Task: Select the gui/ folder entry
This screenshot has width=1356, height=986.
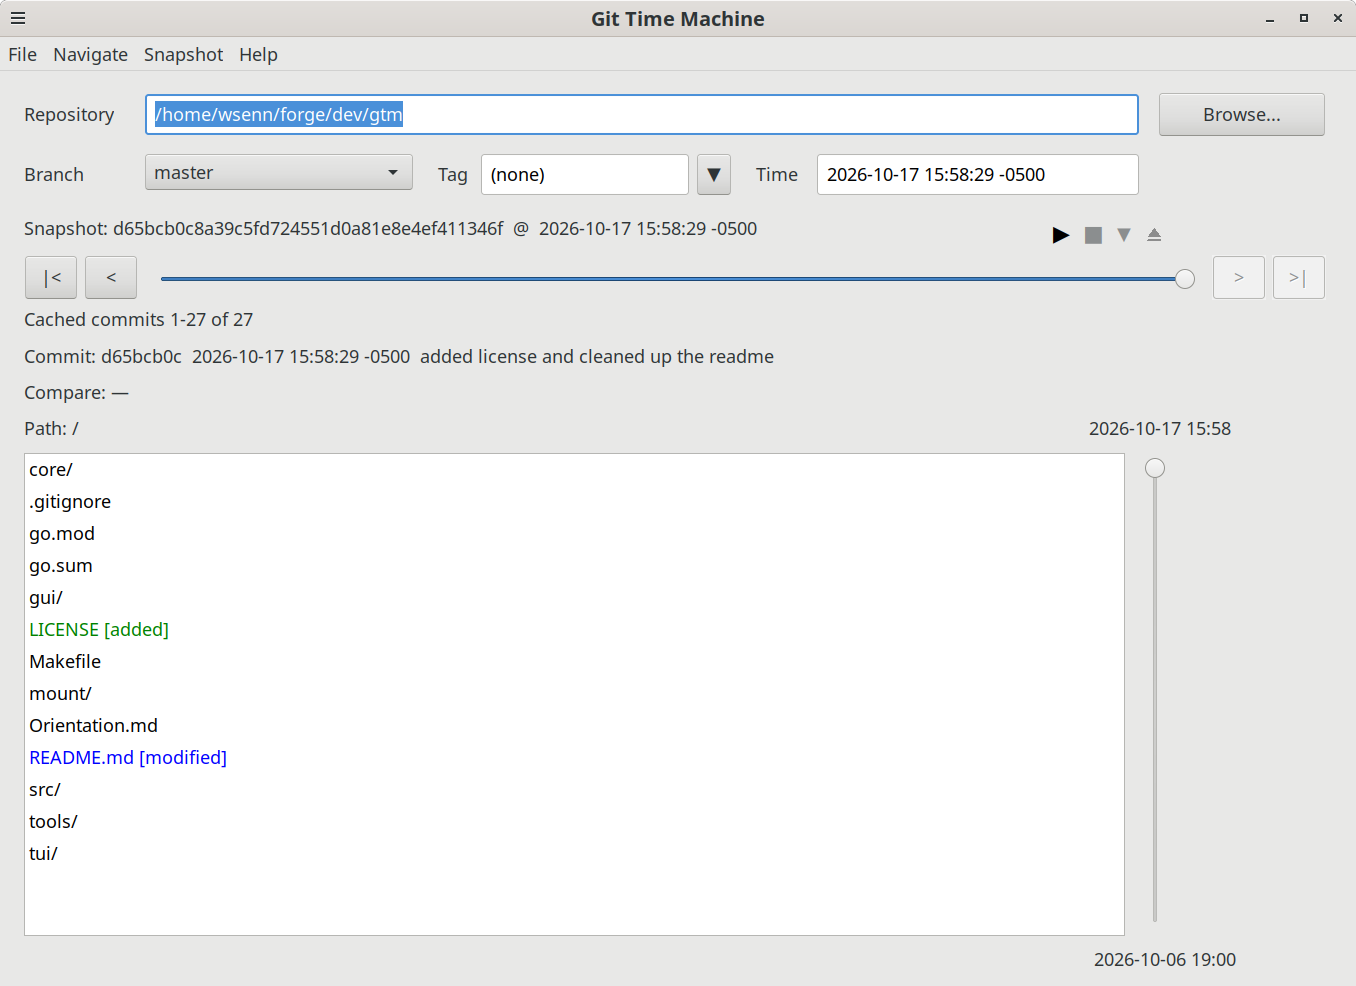Action: click(574, 598)
